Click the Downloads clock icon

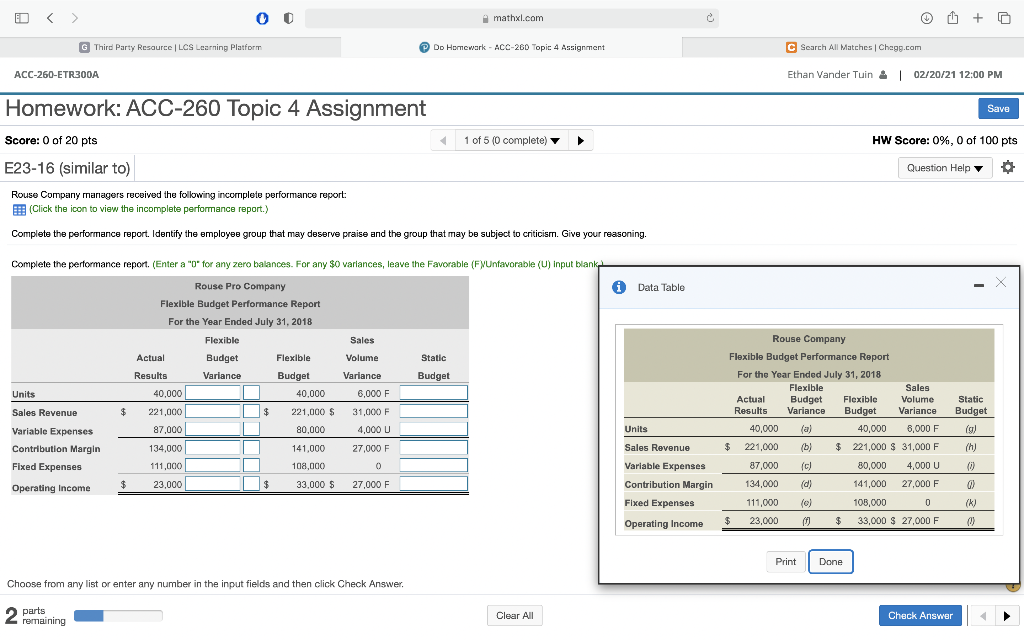[928, 18]
